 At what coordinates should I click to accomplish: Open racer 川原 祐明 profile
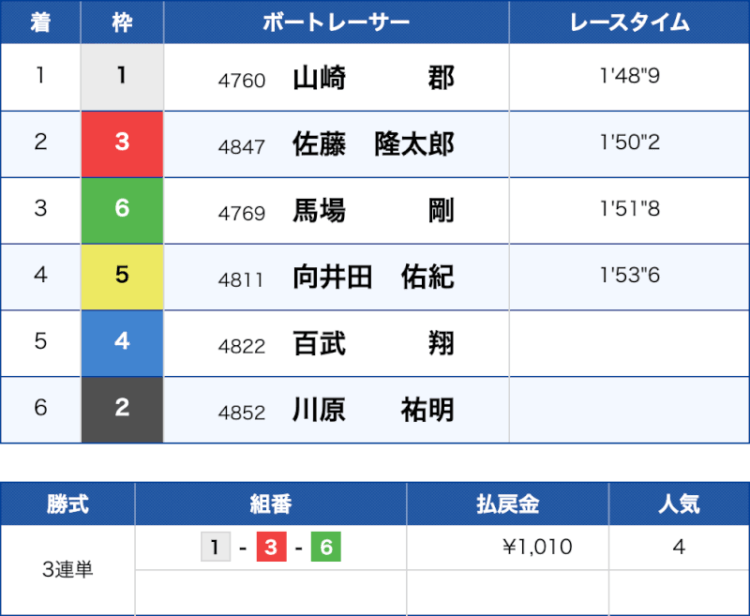pyautogui.click(x=373, y=410)
